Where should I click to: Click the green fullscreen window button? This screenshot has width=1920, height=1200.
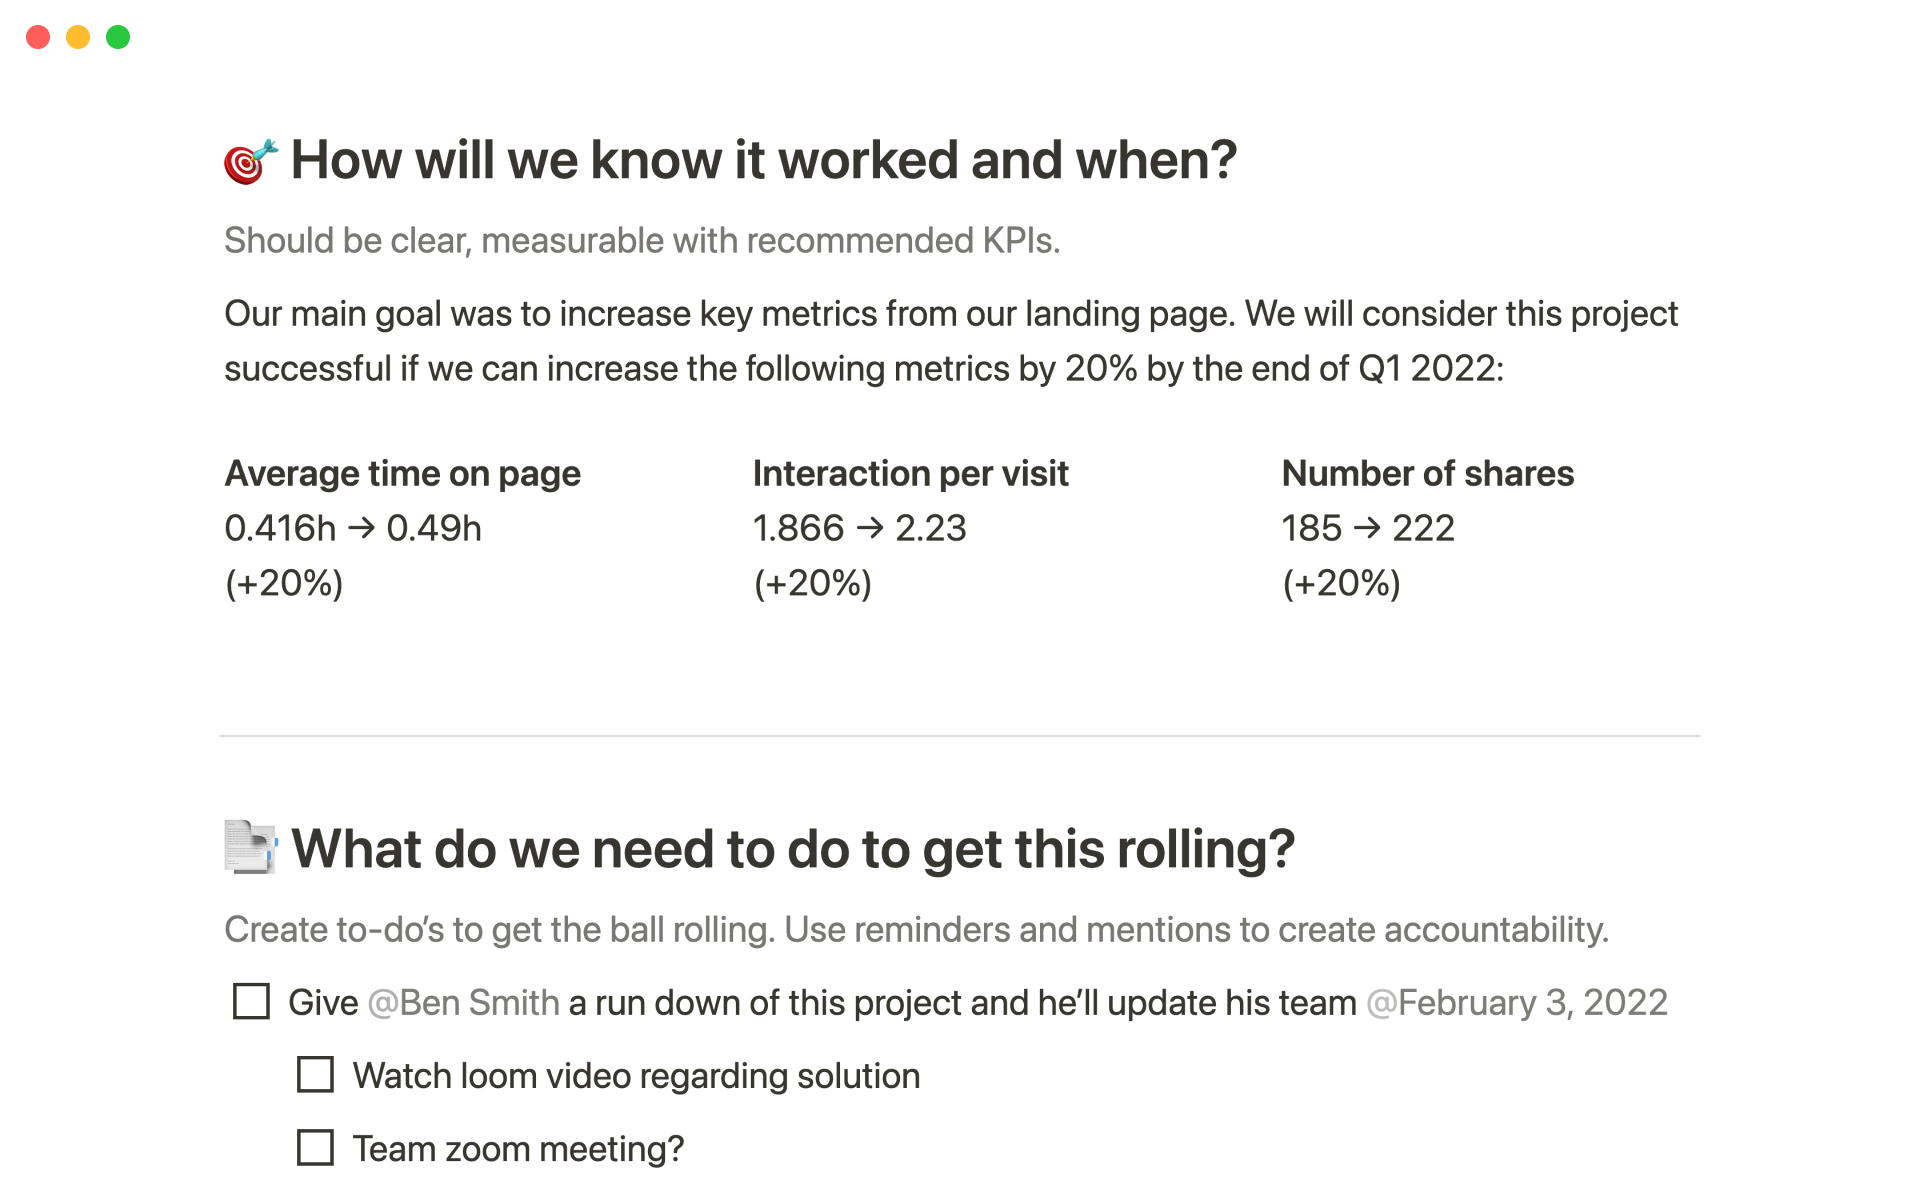click(118, 37)
